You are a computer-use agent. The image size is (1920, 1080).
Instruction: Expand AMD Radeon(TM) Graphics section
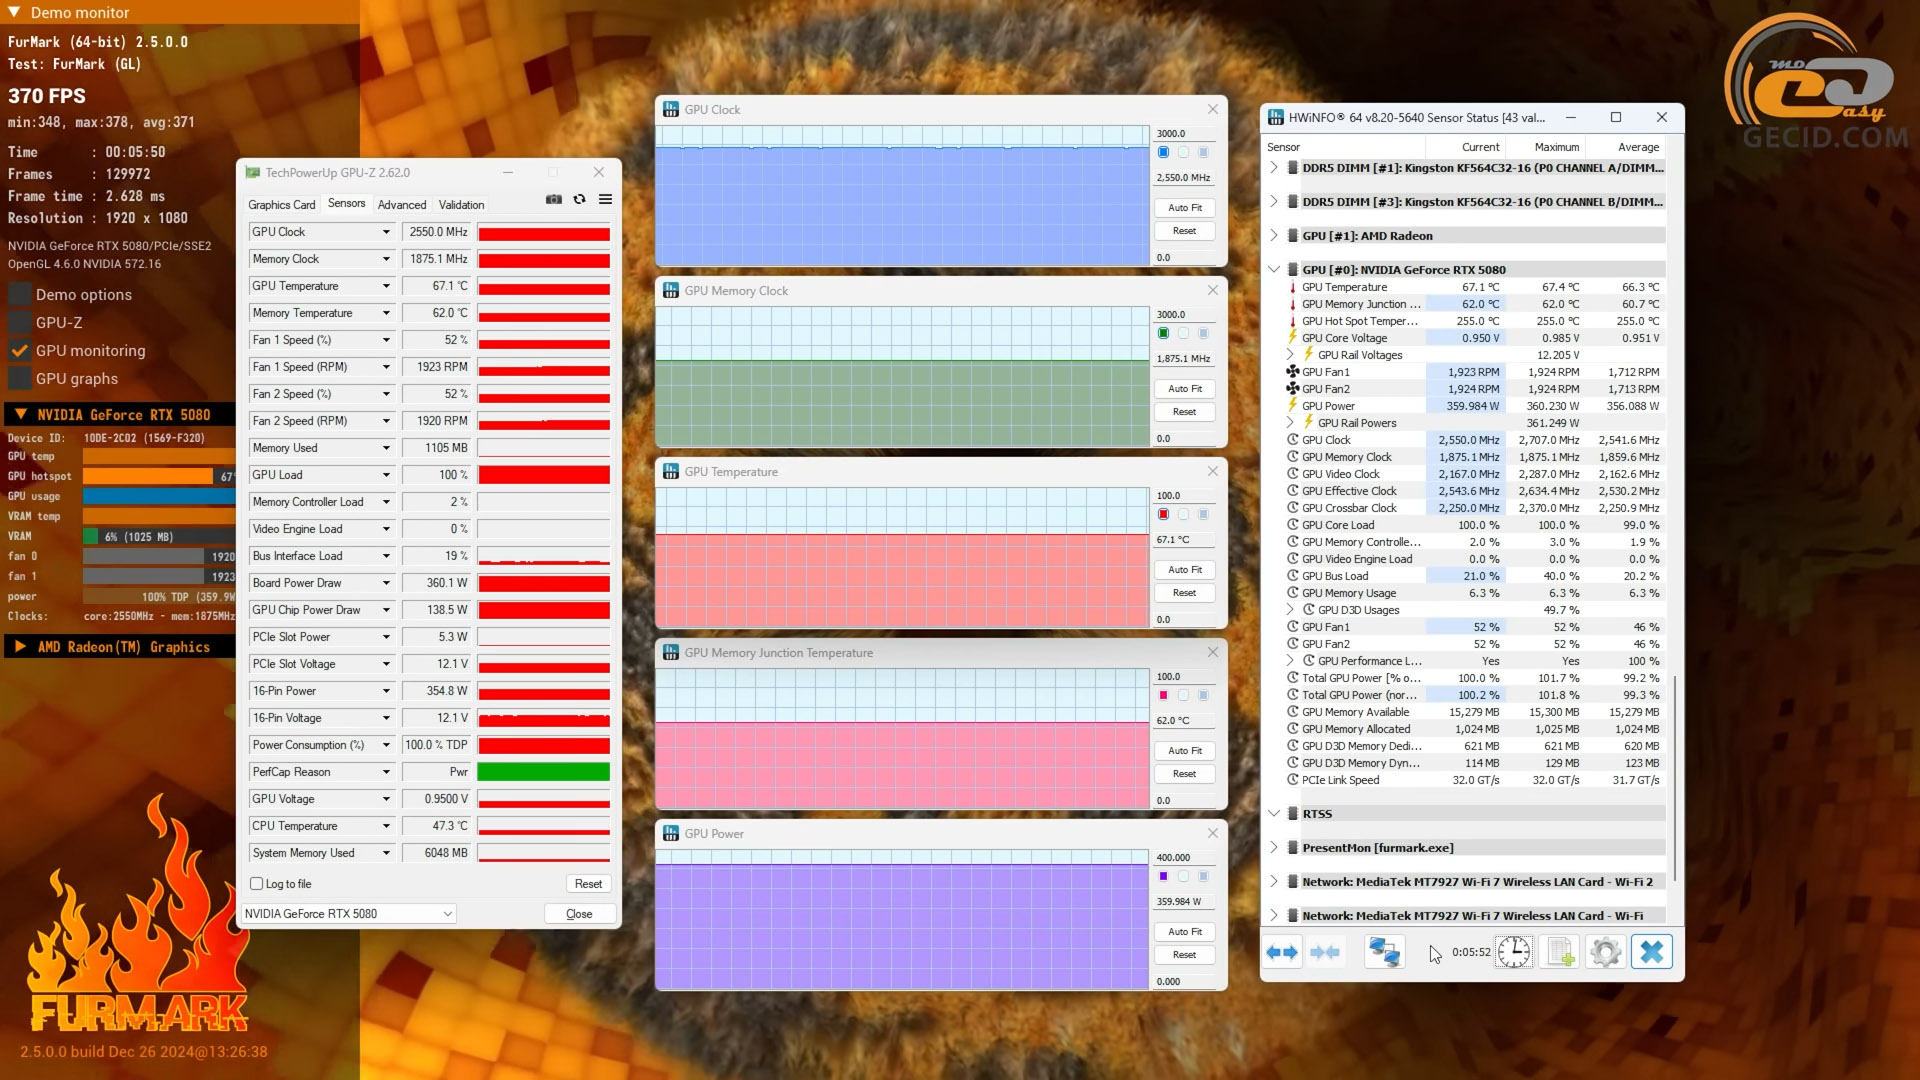click(20, 647)
